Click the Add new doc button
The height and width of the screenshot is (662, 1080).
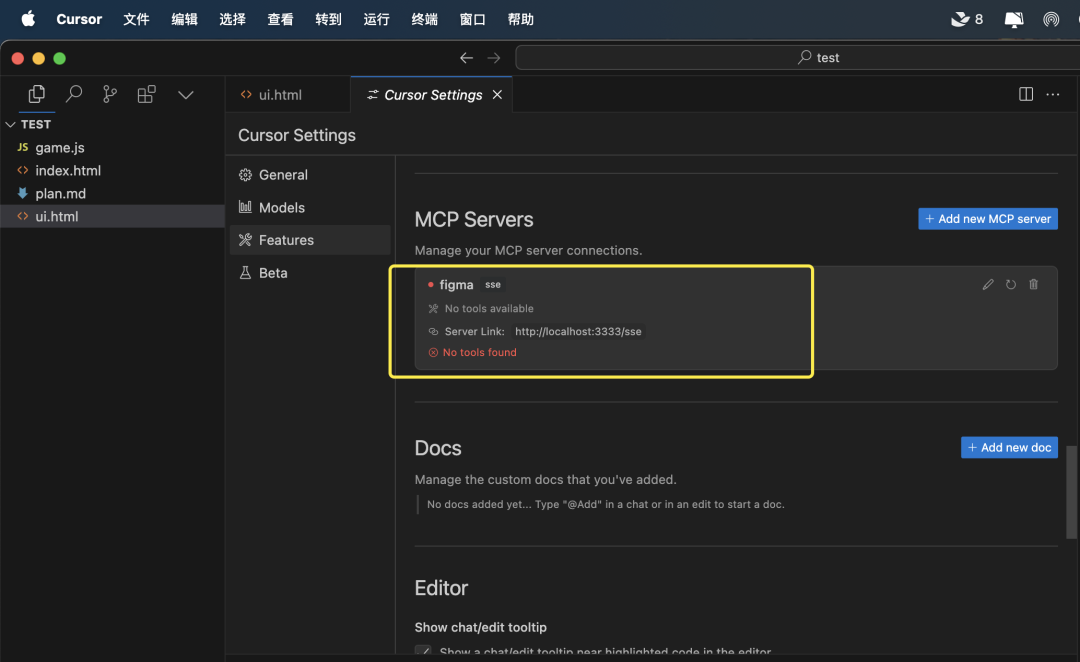coord(1009,447)
